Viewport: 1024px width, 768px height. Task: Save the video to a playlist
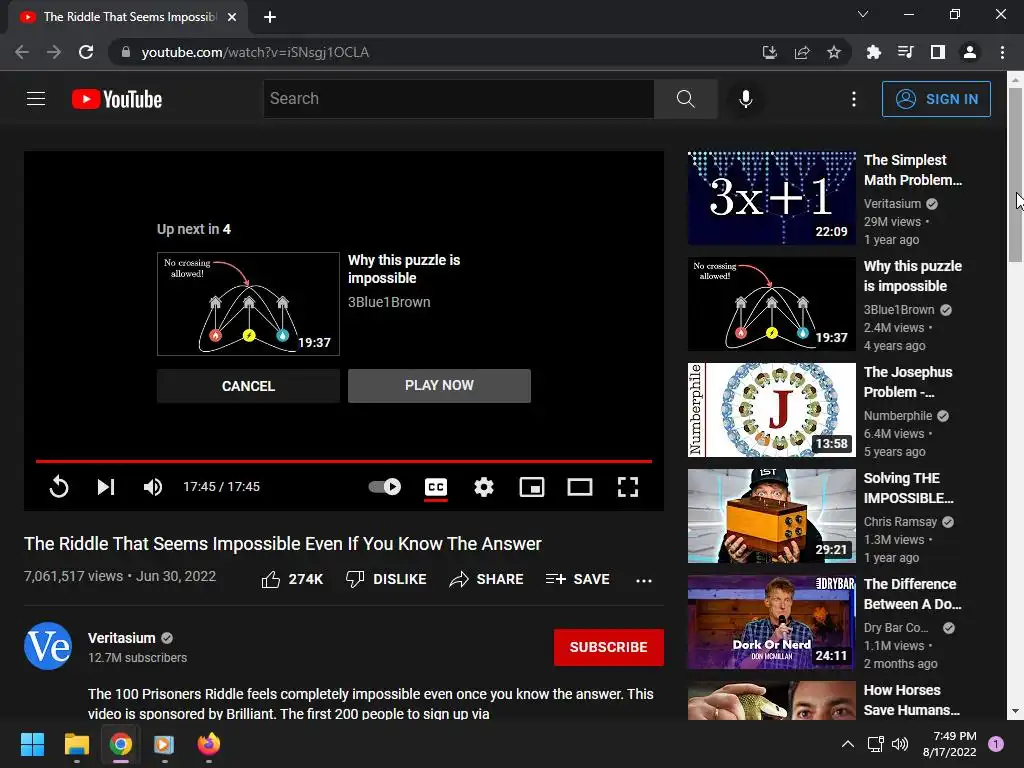click(x=577, y=579)
